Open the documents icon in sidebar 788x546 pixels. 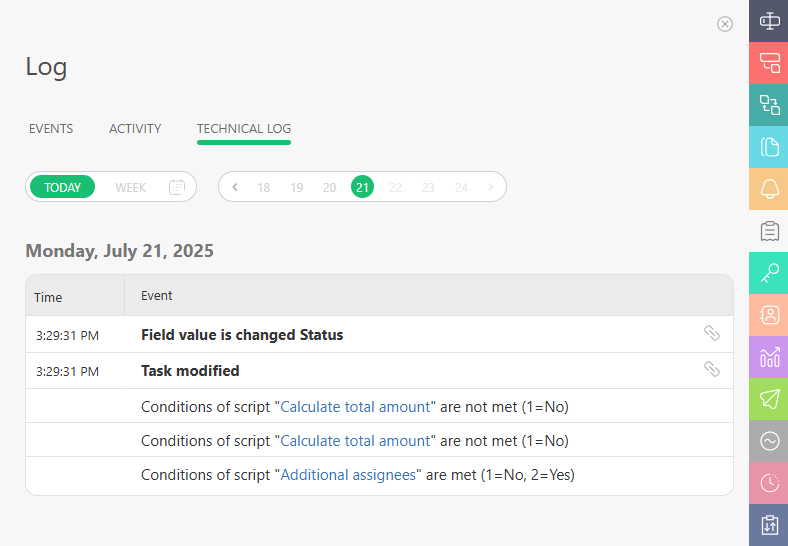coord(769,147)
